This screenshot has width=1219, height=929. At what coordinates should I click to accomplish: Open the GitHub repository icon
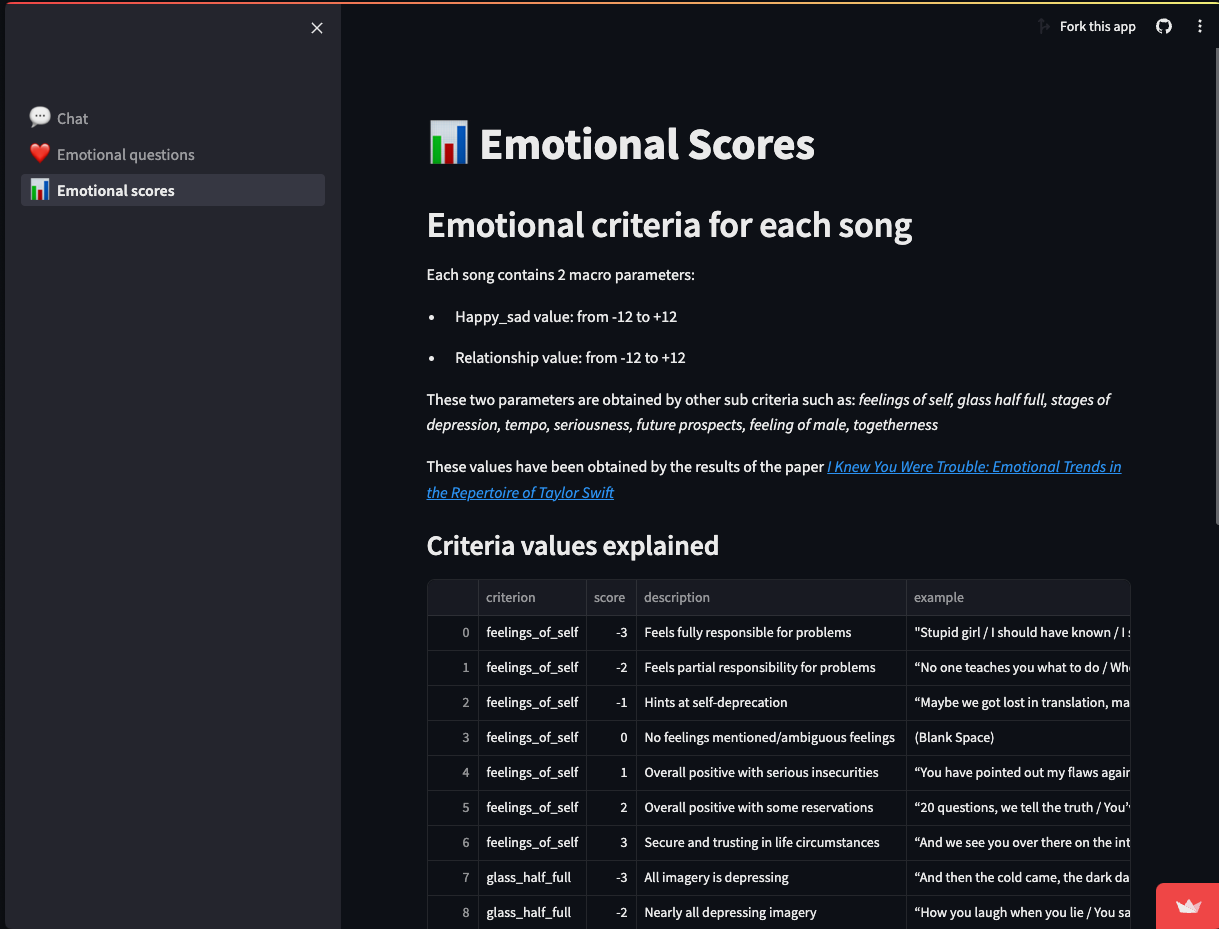coord(1164,27)
